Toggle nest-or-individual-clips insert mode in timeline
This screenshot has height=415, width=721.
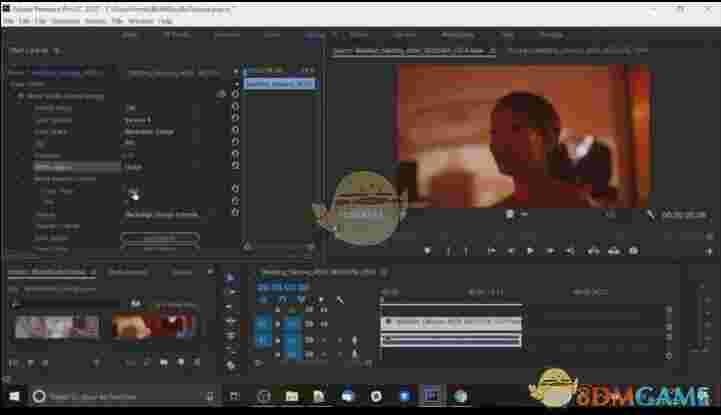coord(263,300)
